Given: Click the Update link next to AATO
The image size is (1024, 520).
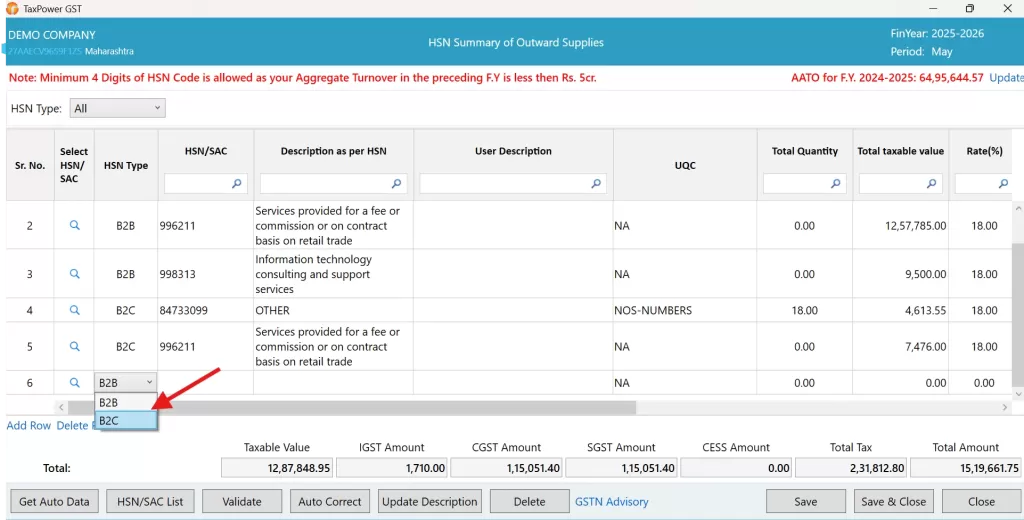Looking at the screenshot, I should (x=1006, y=78).
